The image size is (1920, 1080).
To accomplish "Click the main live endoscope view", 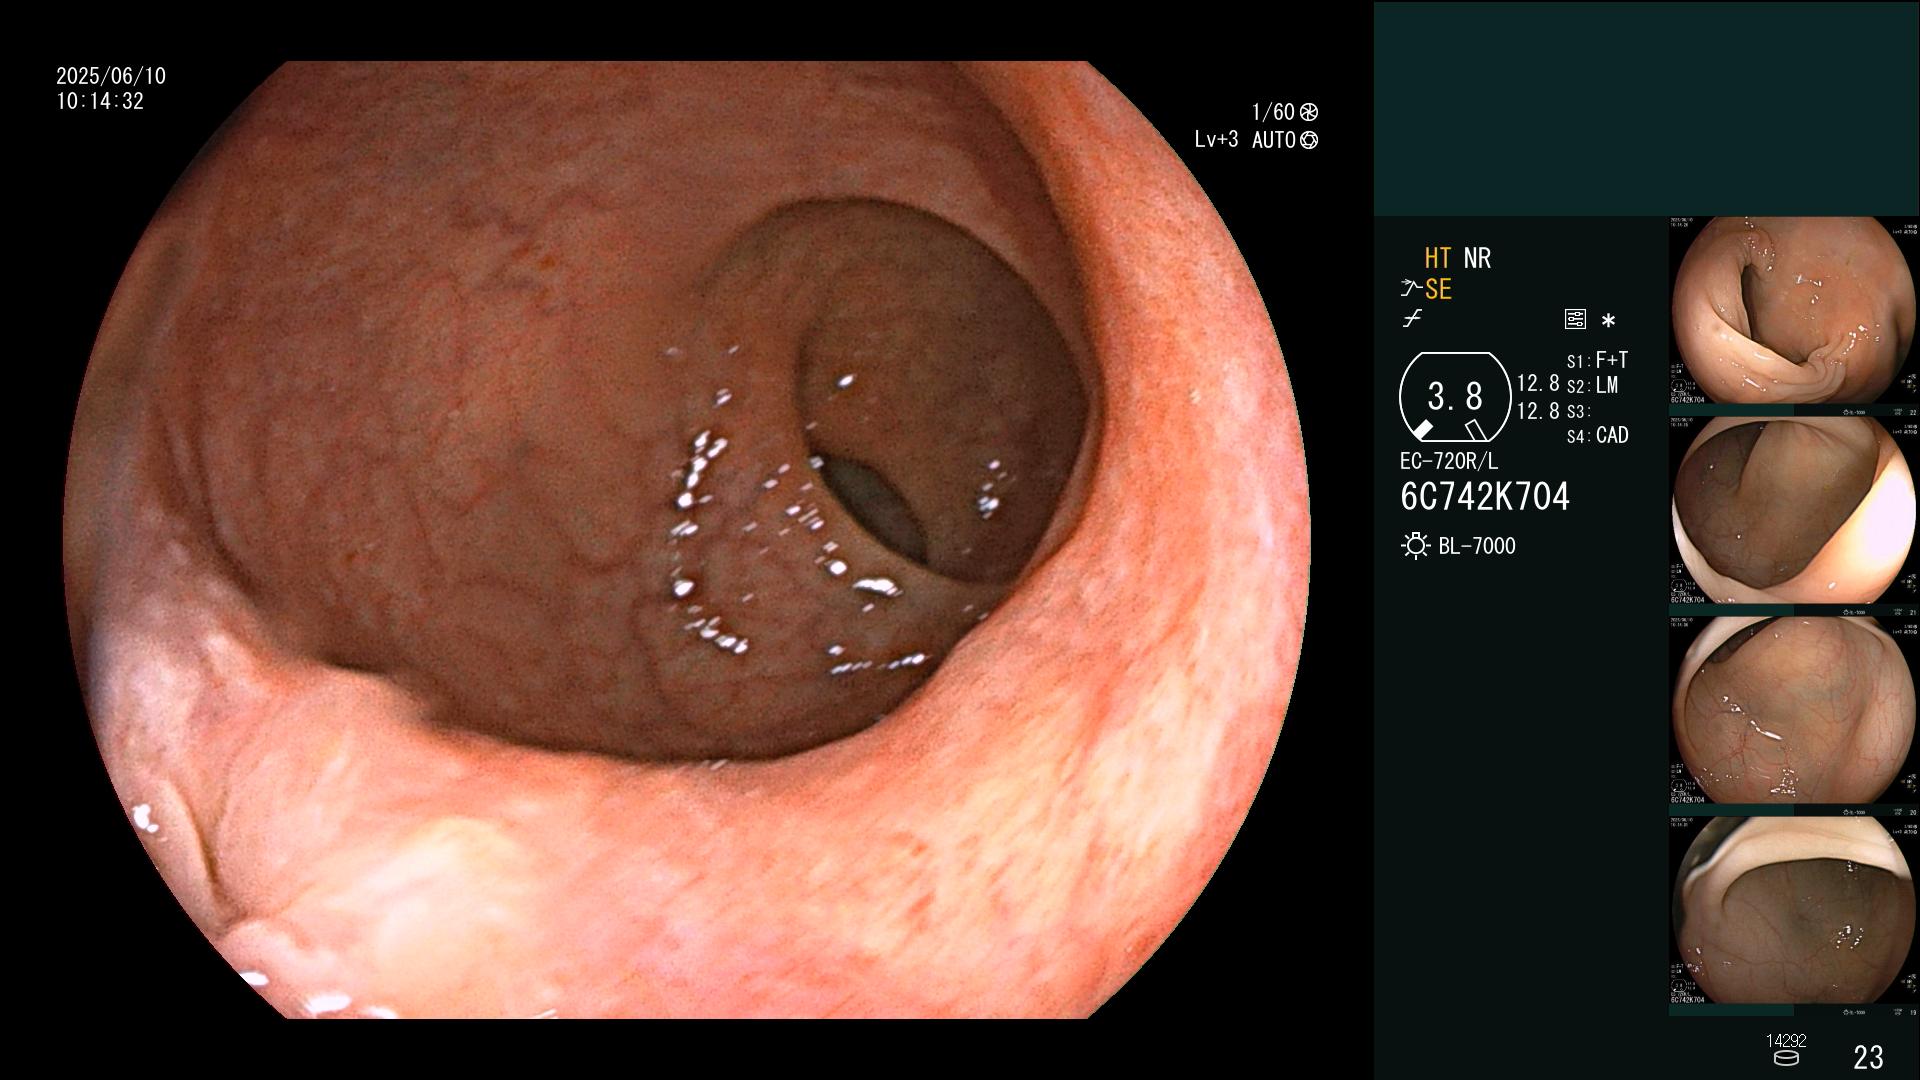I will click(x=686, y=540).
